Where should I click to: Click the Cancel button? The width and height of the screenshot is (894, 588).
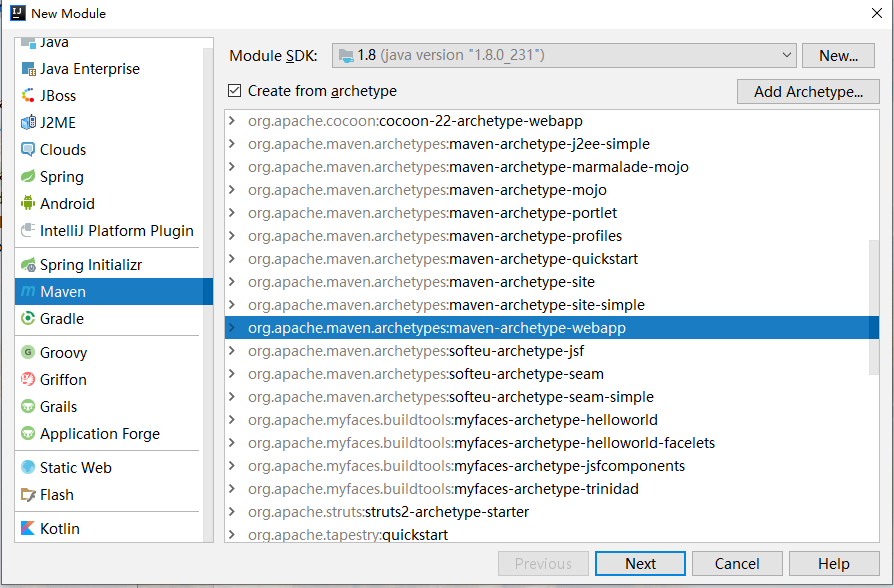(737, 563)
